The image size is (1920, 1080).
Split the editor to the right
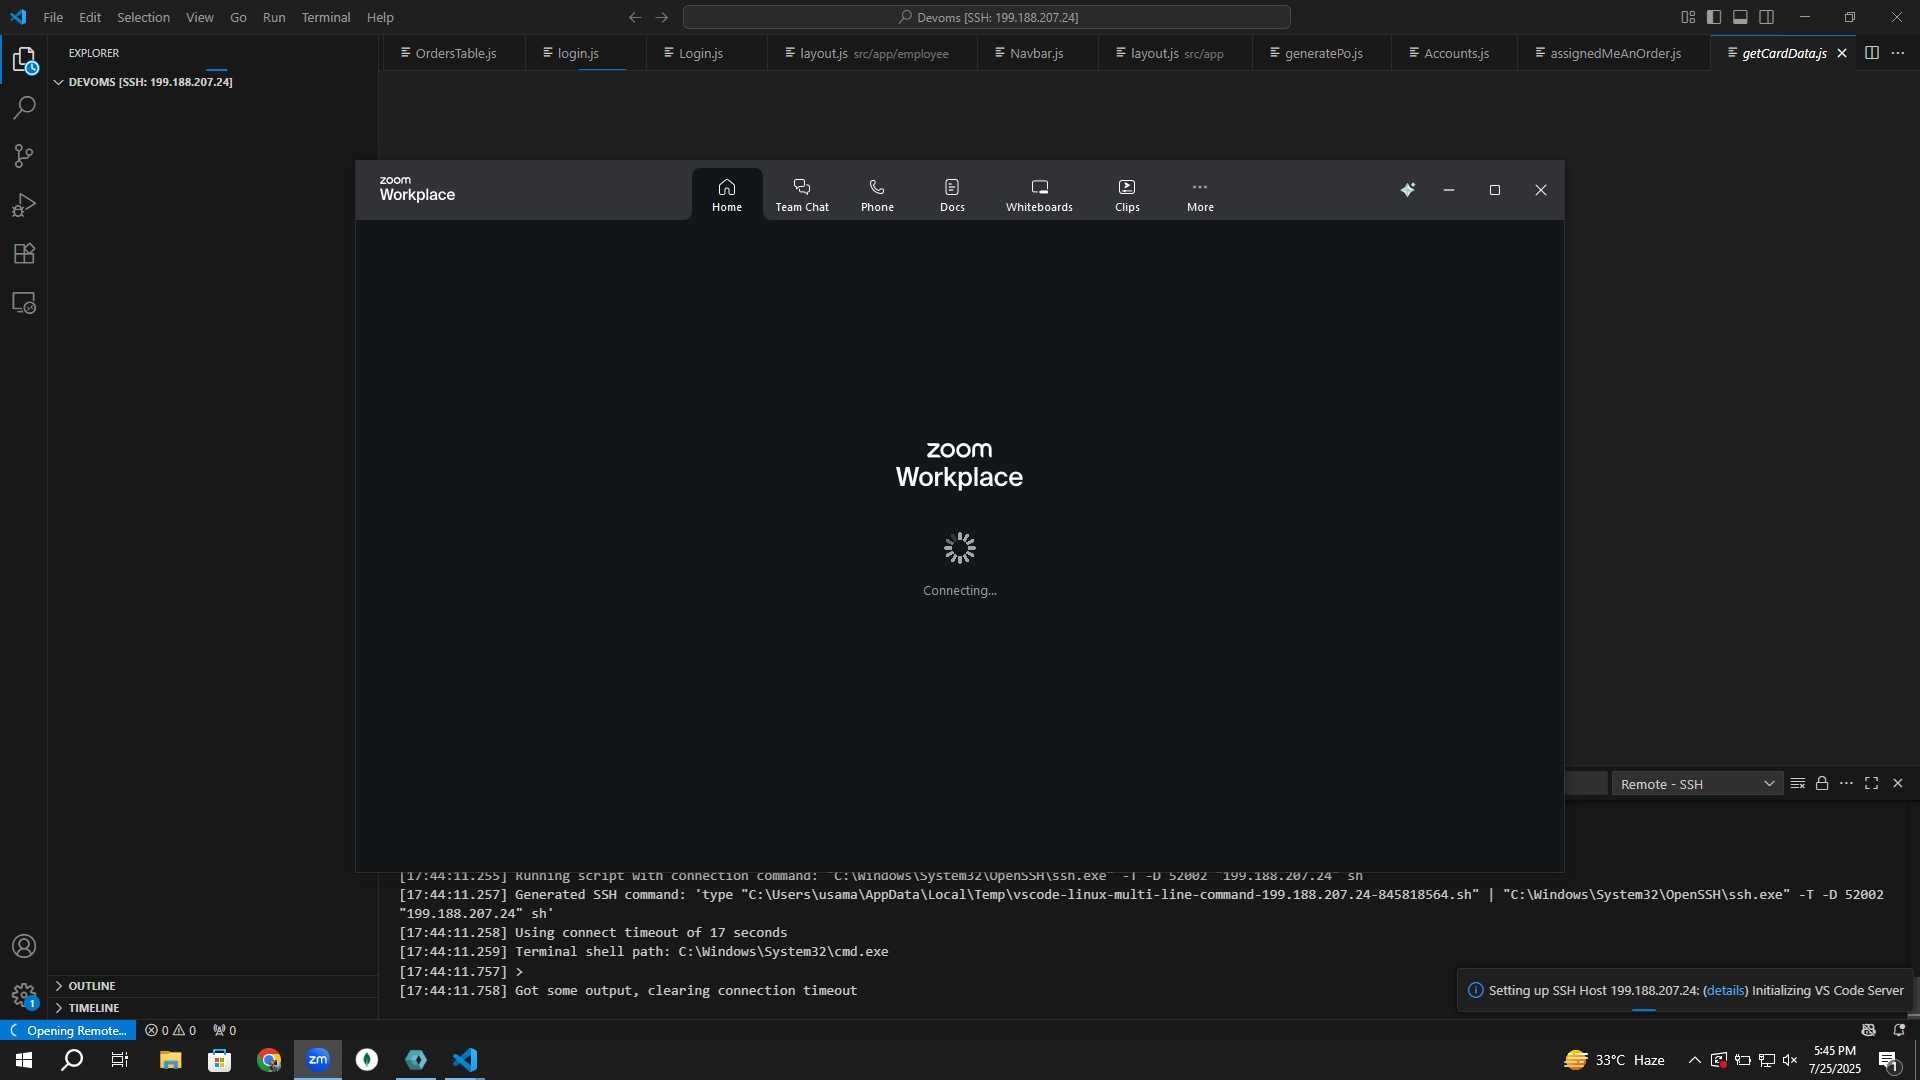1872,53
